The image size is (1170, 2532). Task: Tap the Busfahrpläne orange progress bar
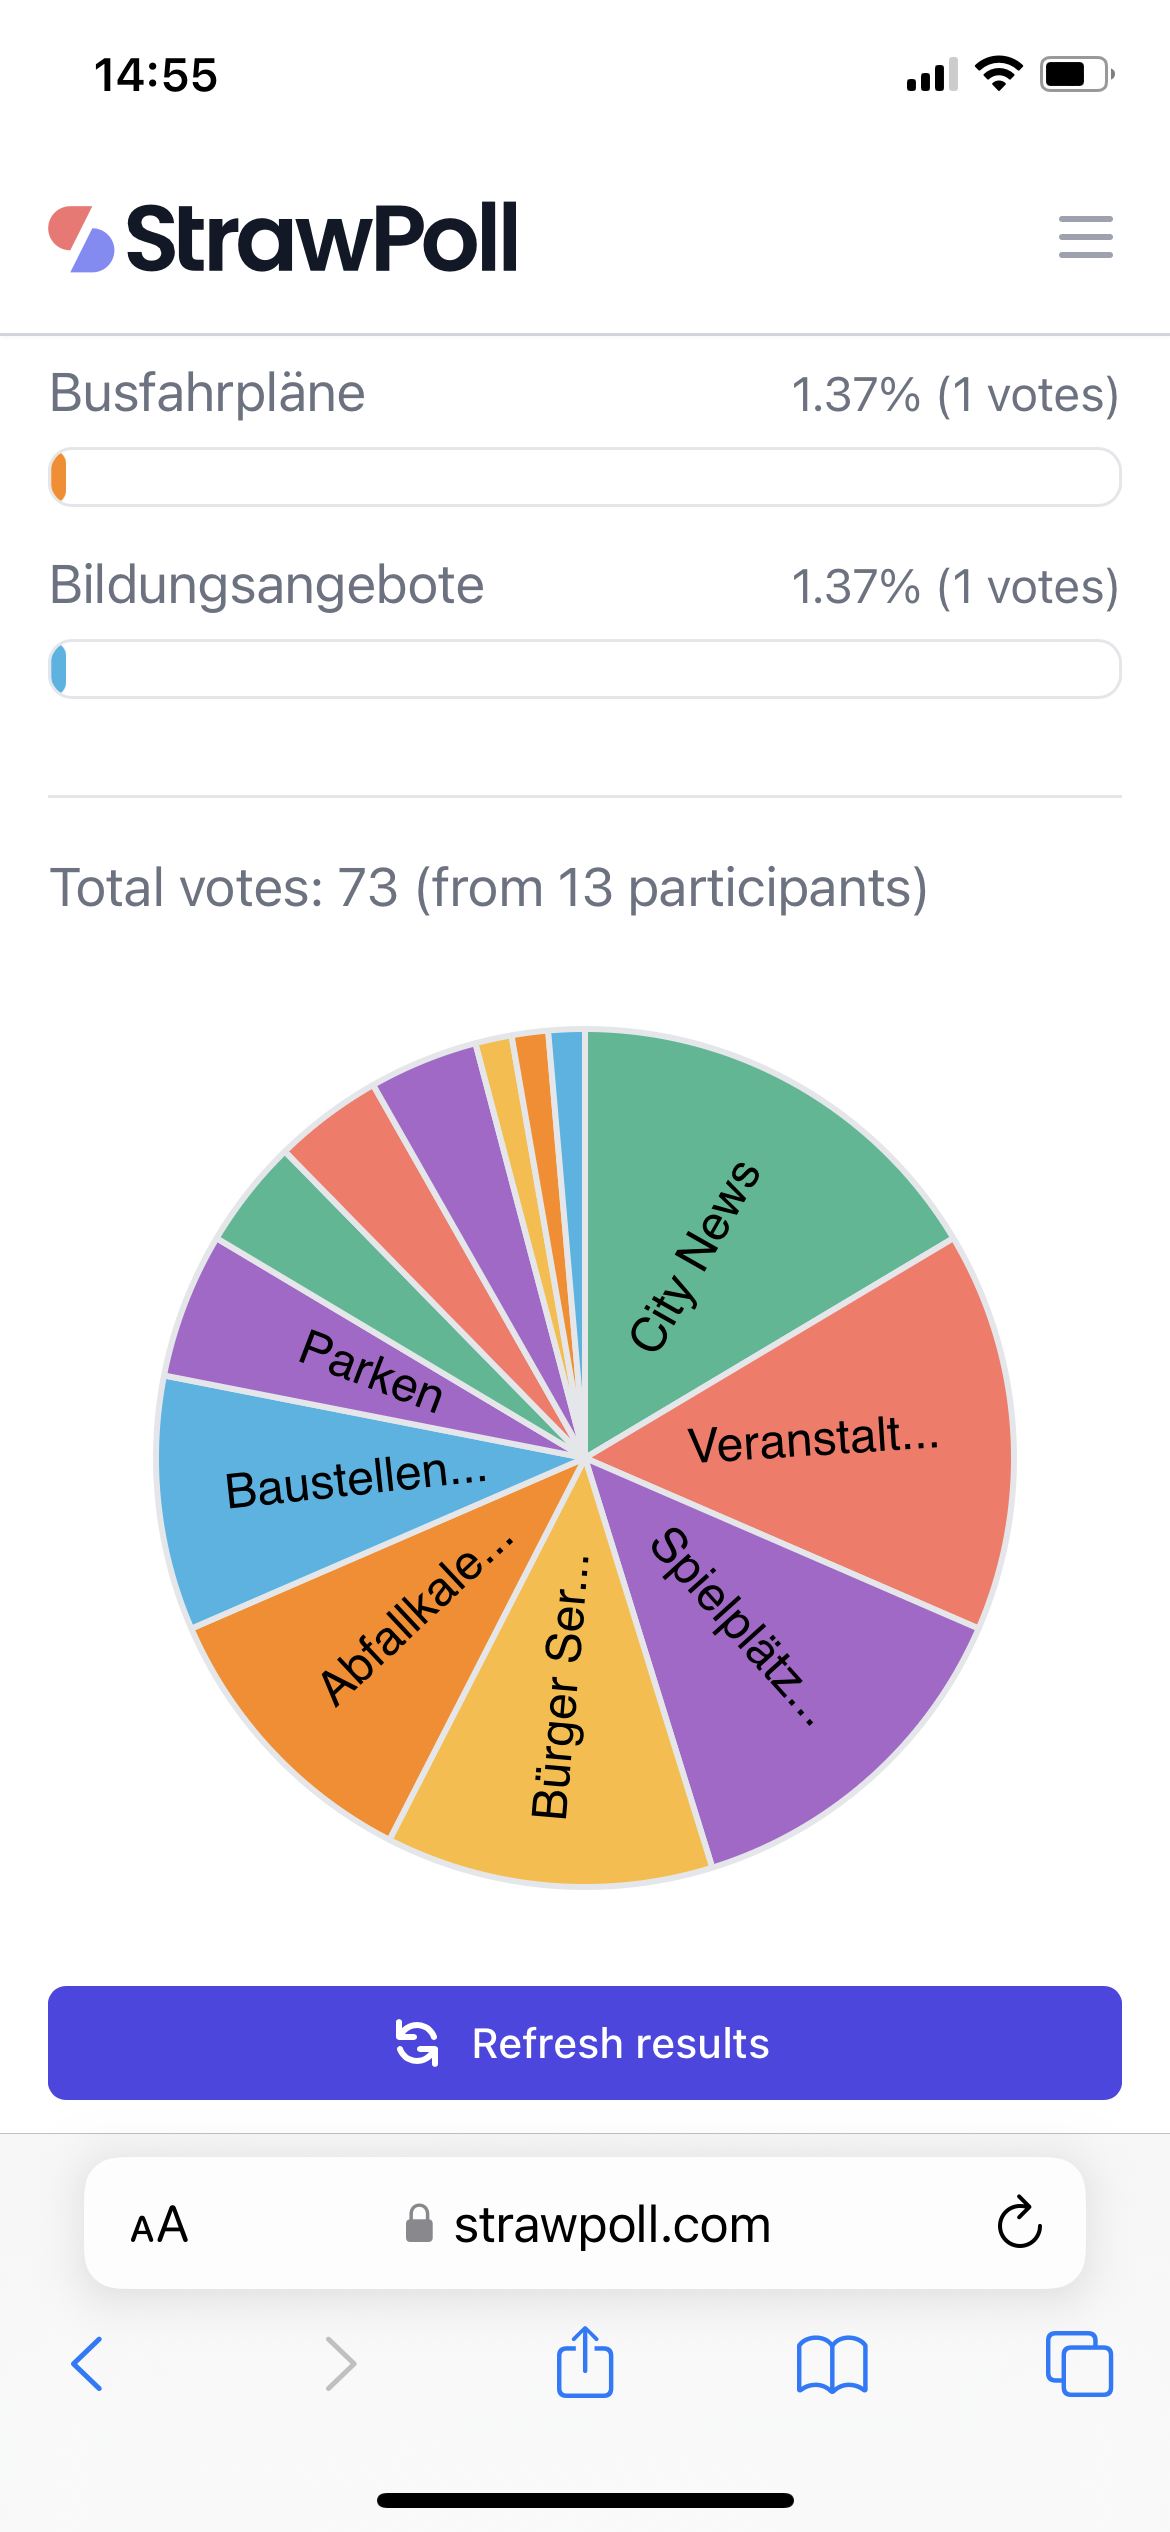coord(585,477)
